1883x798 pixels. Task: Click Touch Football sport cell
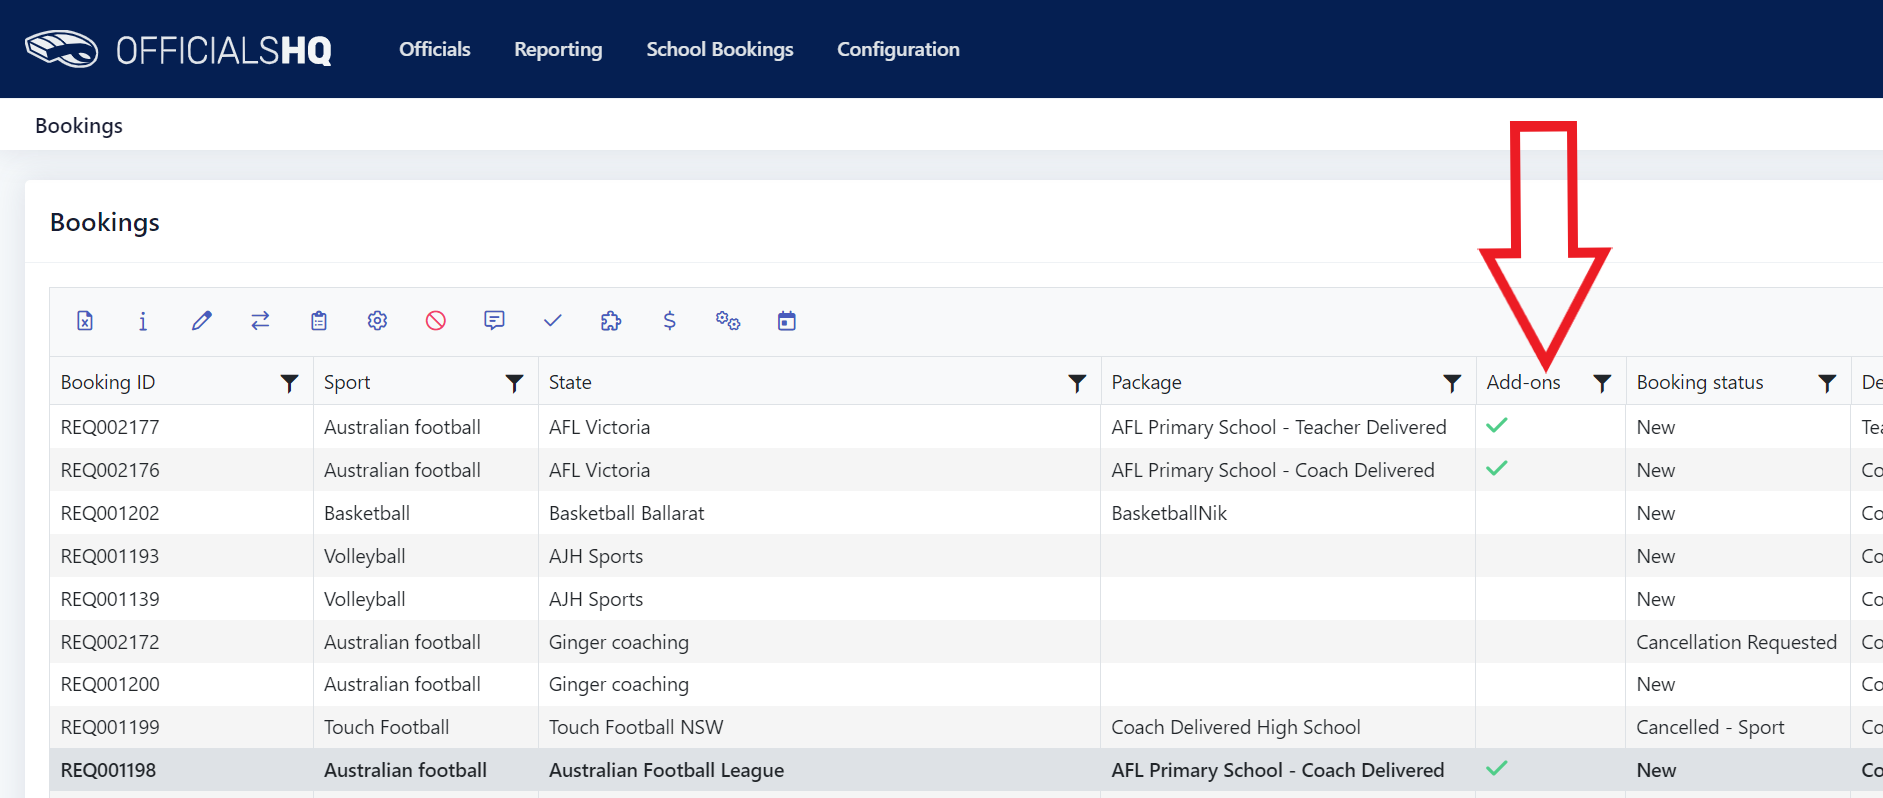pyautogui.click(x=387, y=727)
